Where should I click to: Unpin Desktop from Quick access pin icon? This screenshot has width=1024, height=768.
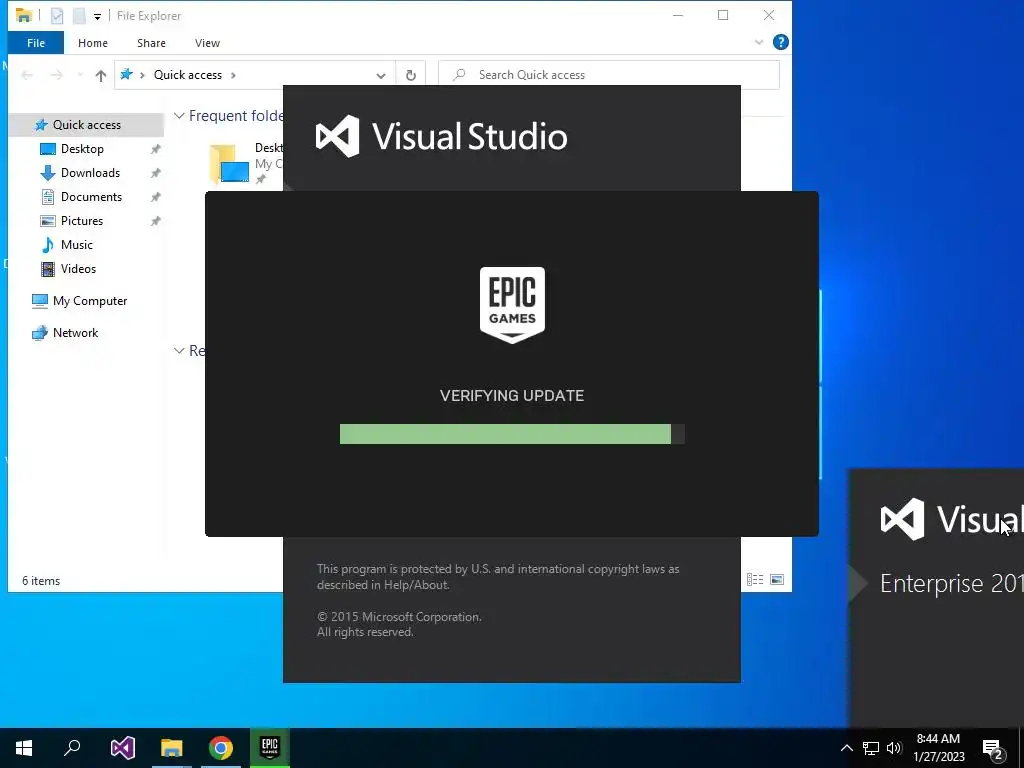(155, 150)
